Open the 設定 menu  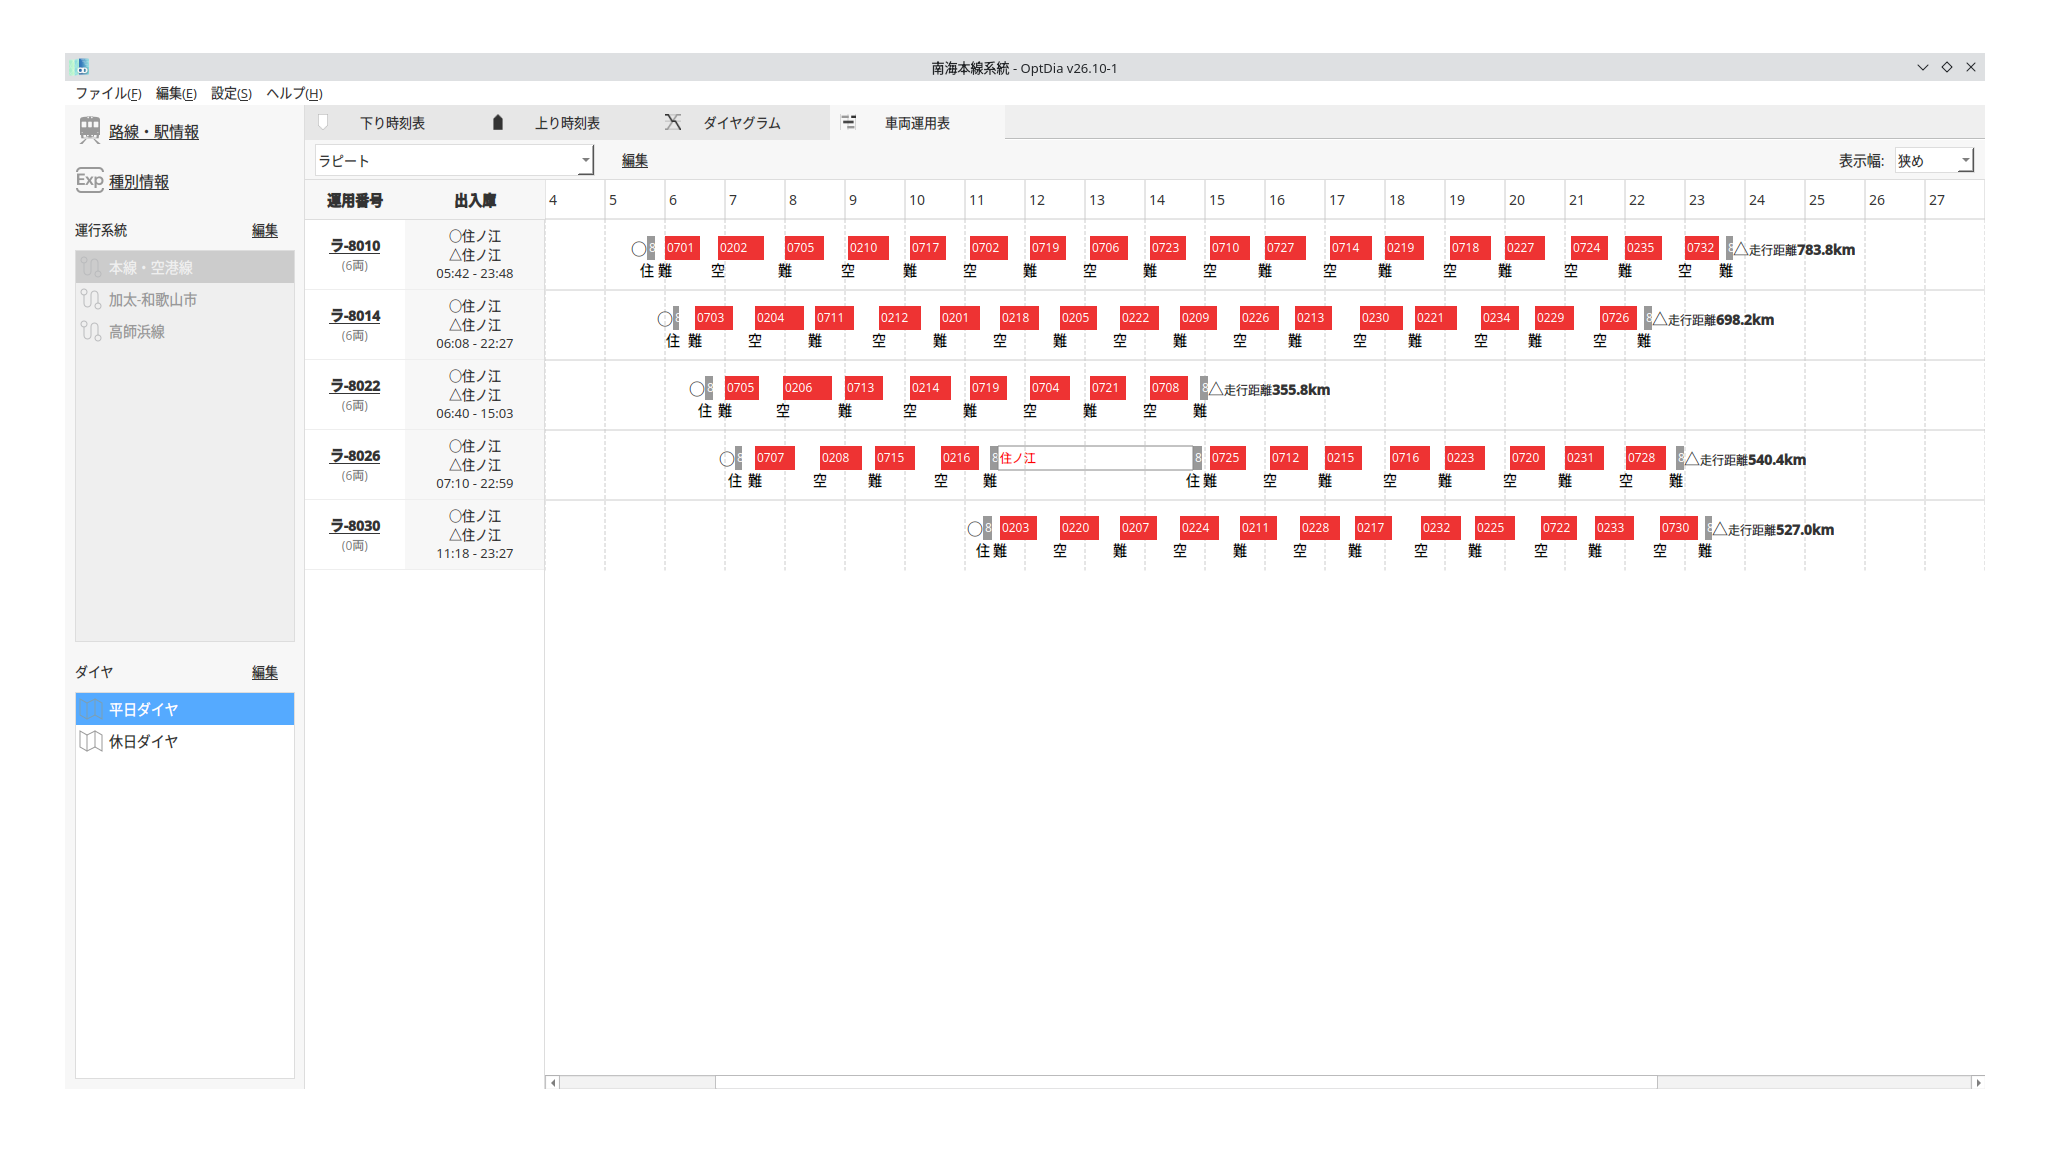[231, 93]
